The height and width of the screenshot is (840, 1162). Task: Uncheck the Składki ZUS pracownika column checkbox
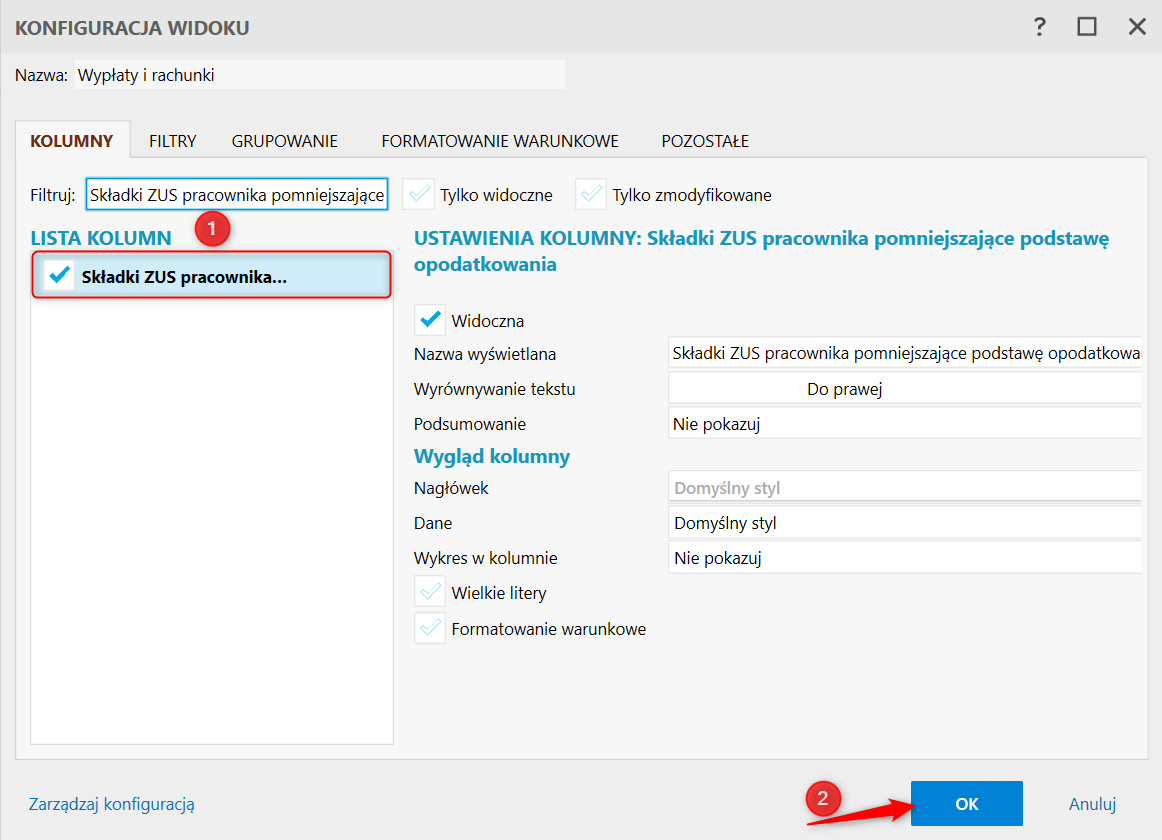59,276
